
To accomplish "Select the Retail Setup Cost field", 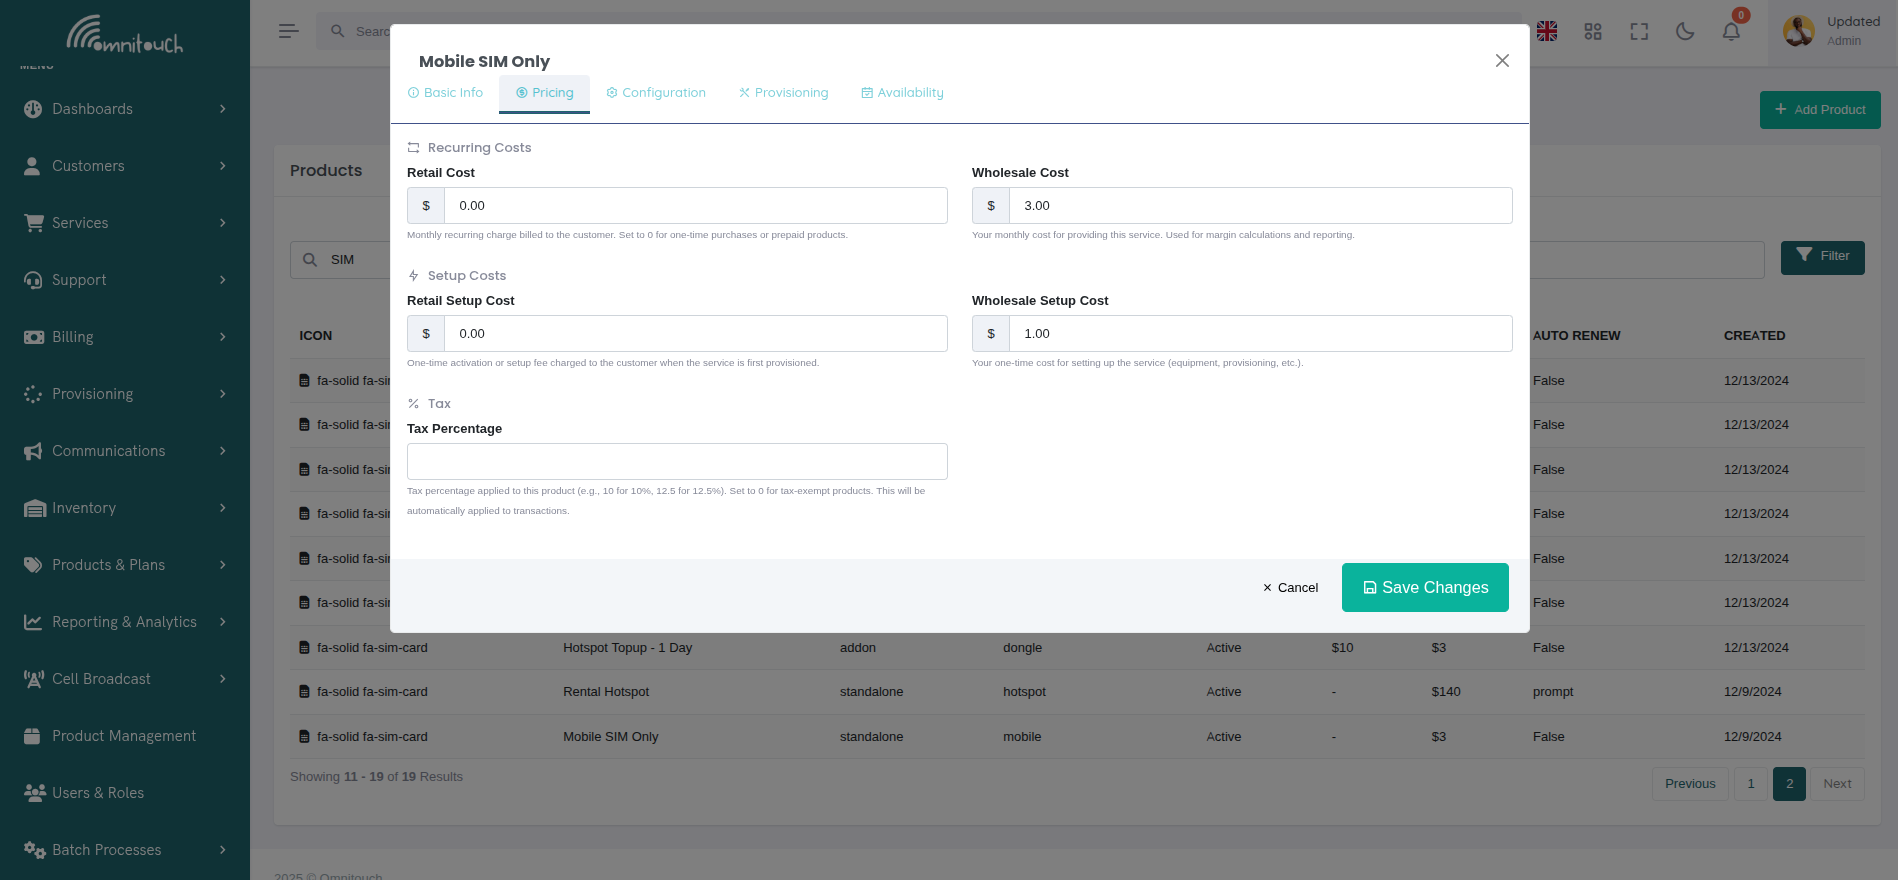I will tap(695, 334).
